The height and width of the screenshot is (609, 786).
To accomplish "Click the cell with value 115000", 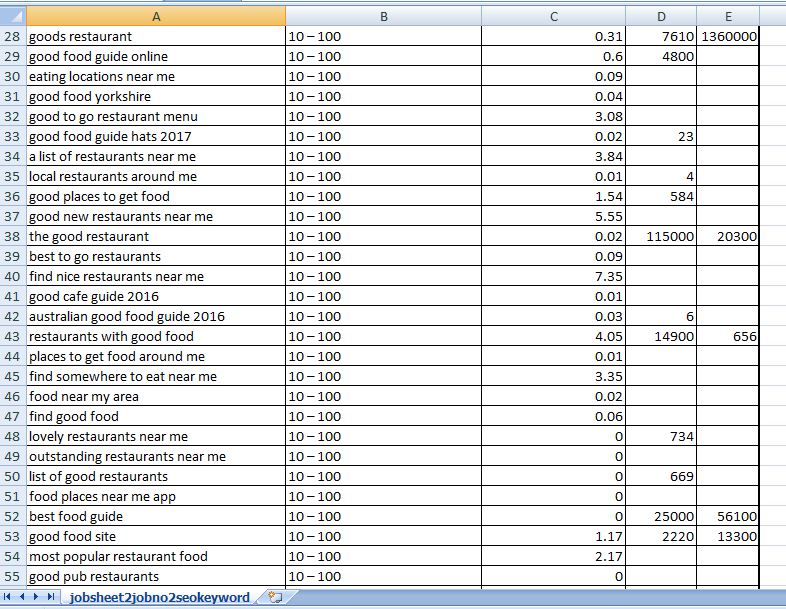I will pyautogui.click(x=661, y=237).
